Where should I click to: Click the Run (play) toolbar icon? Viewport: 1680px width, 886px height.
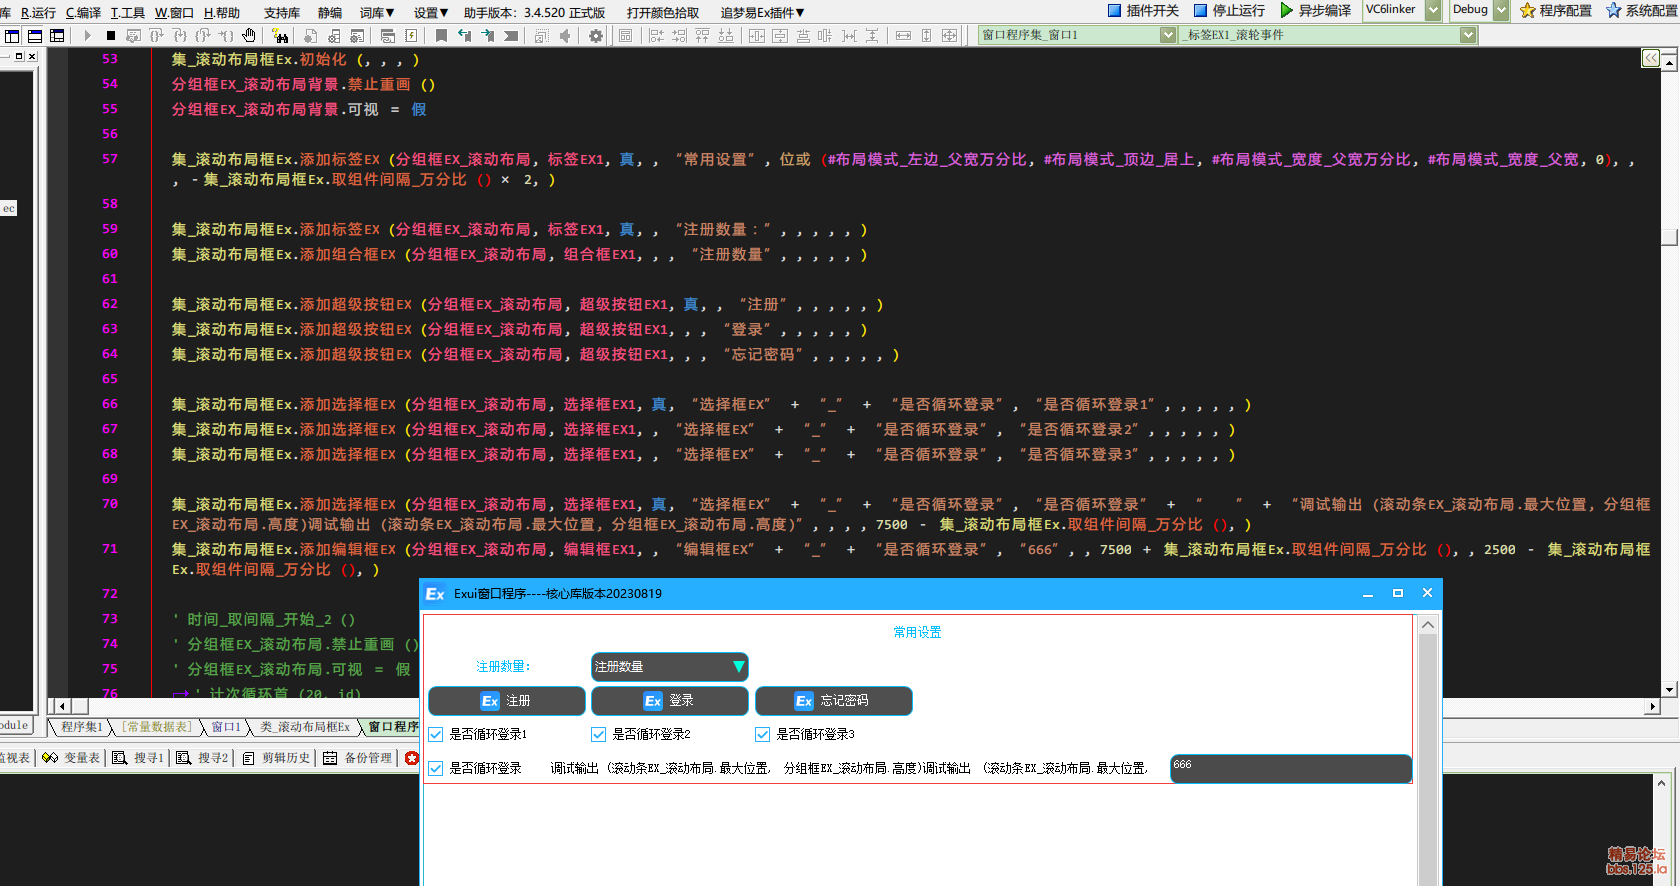coord(88,36)
